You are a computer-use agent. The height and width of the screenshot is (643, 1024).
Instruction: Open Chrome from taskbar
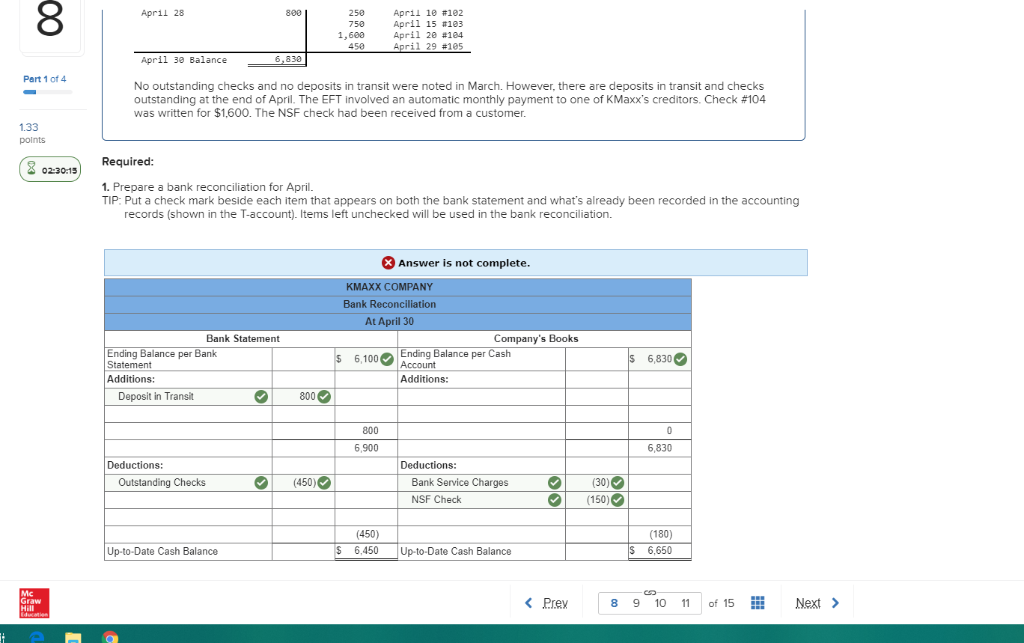[x=110, y=637]
